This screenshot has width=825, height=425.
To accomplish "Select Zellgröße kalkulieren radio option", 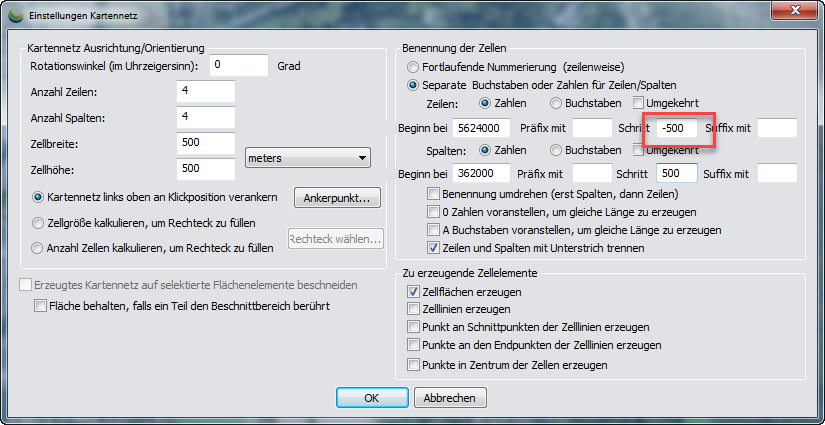I will (x=37, y=223).
